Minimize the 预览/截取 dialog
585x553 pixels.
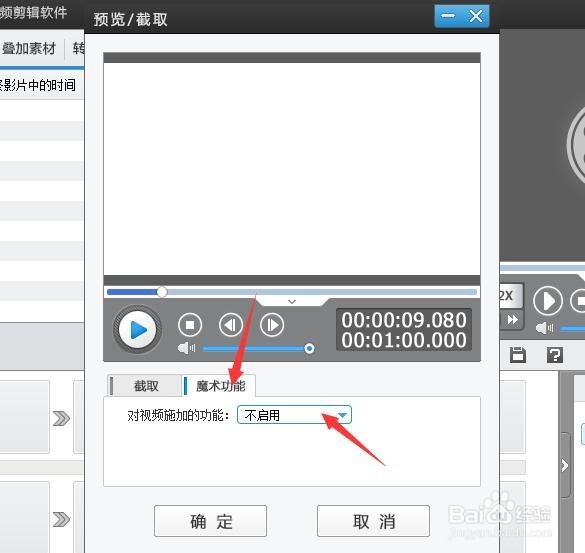click(448, 16)
